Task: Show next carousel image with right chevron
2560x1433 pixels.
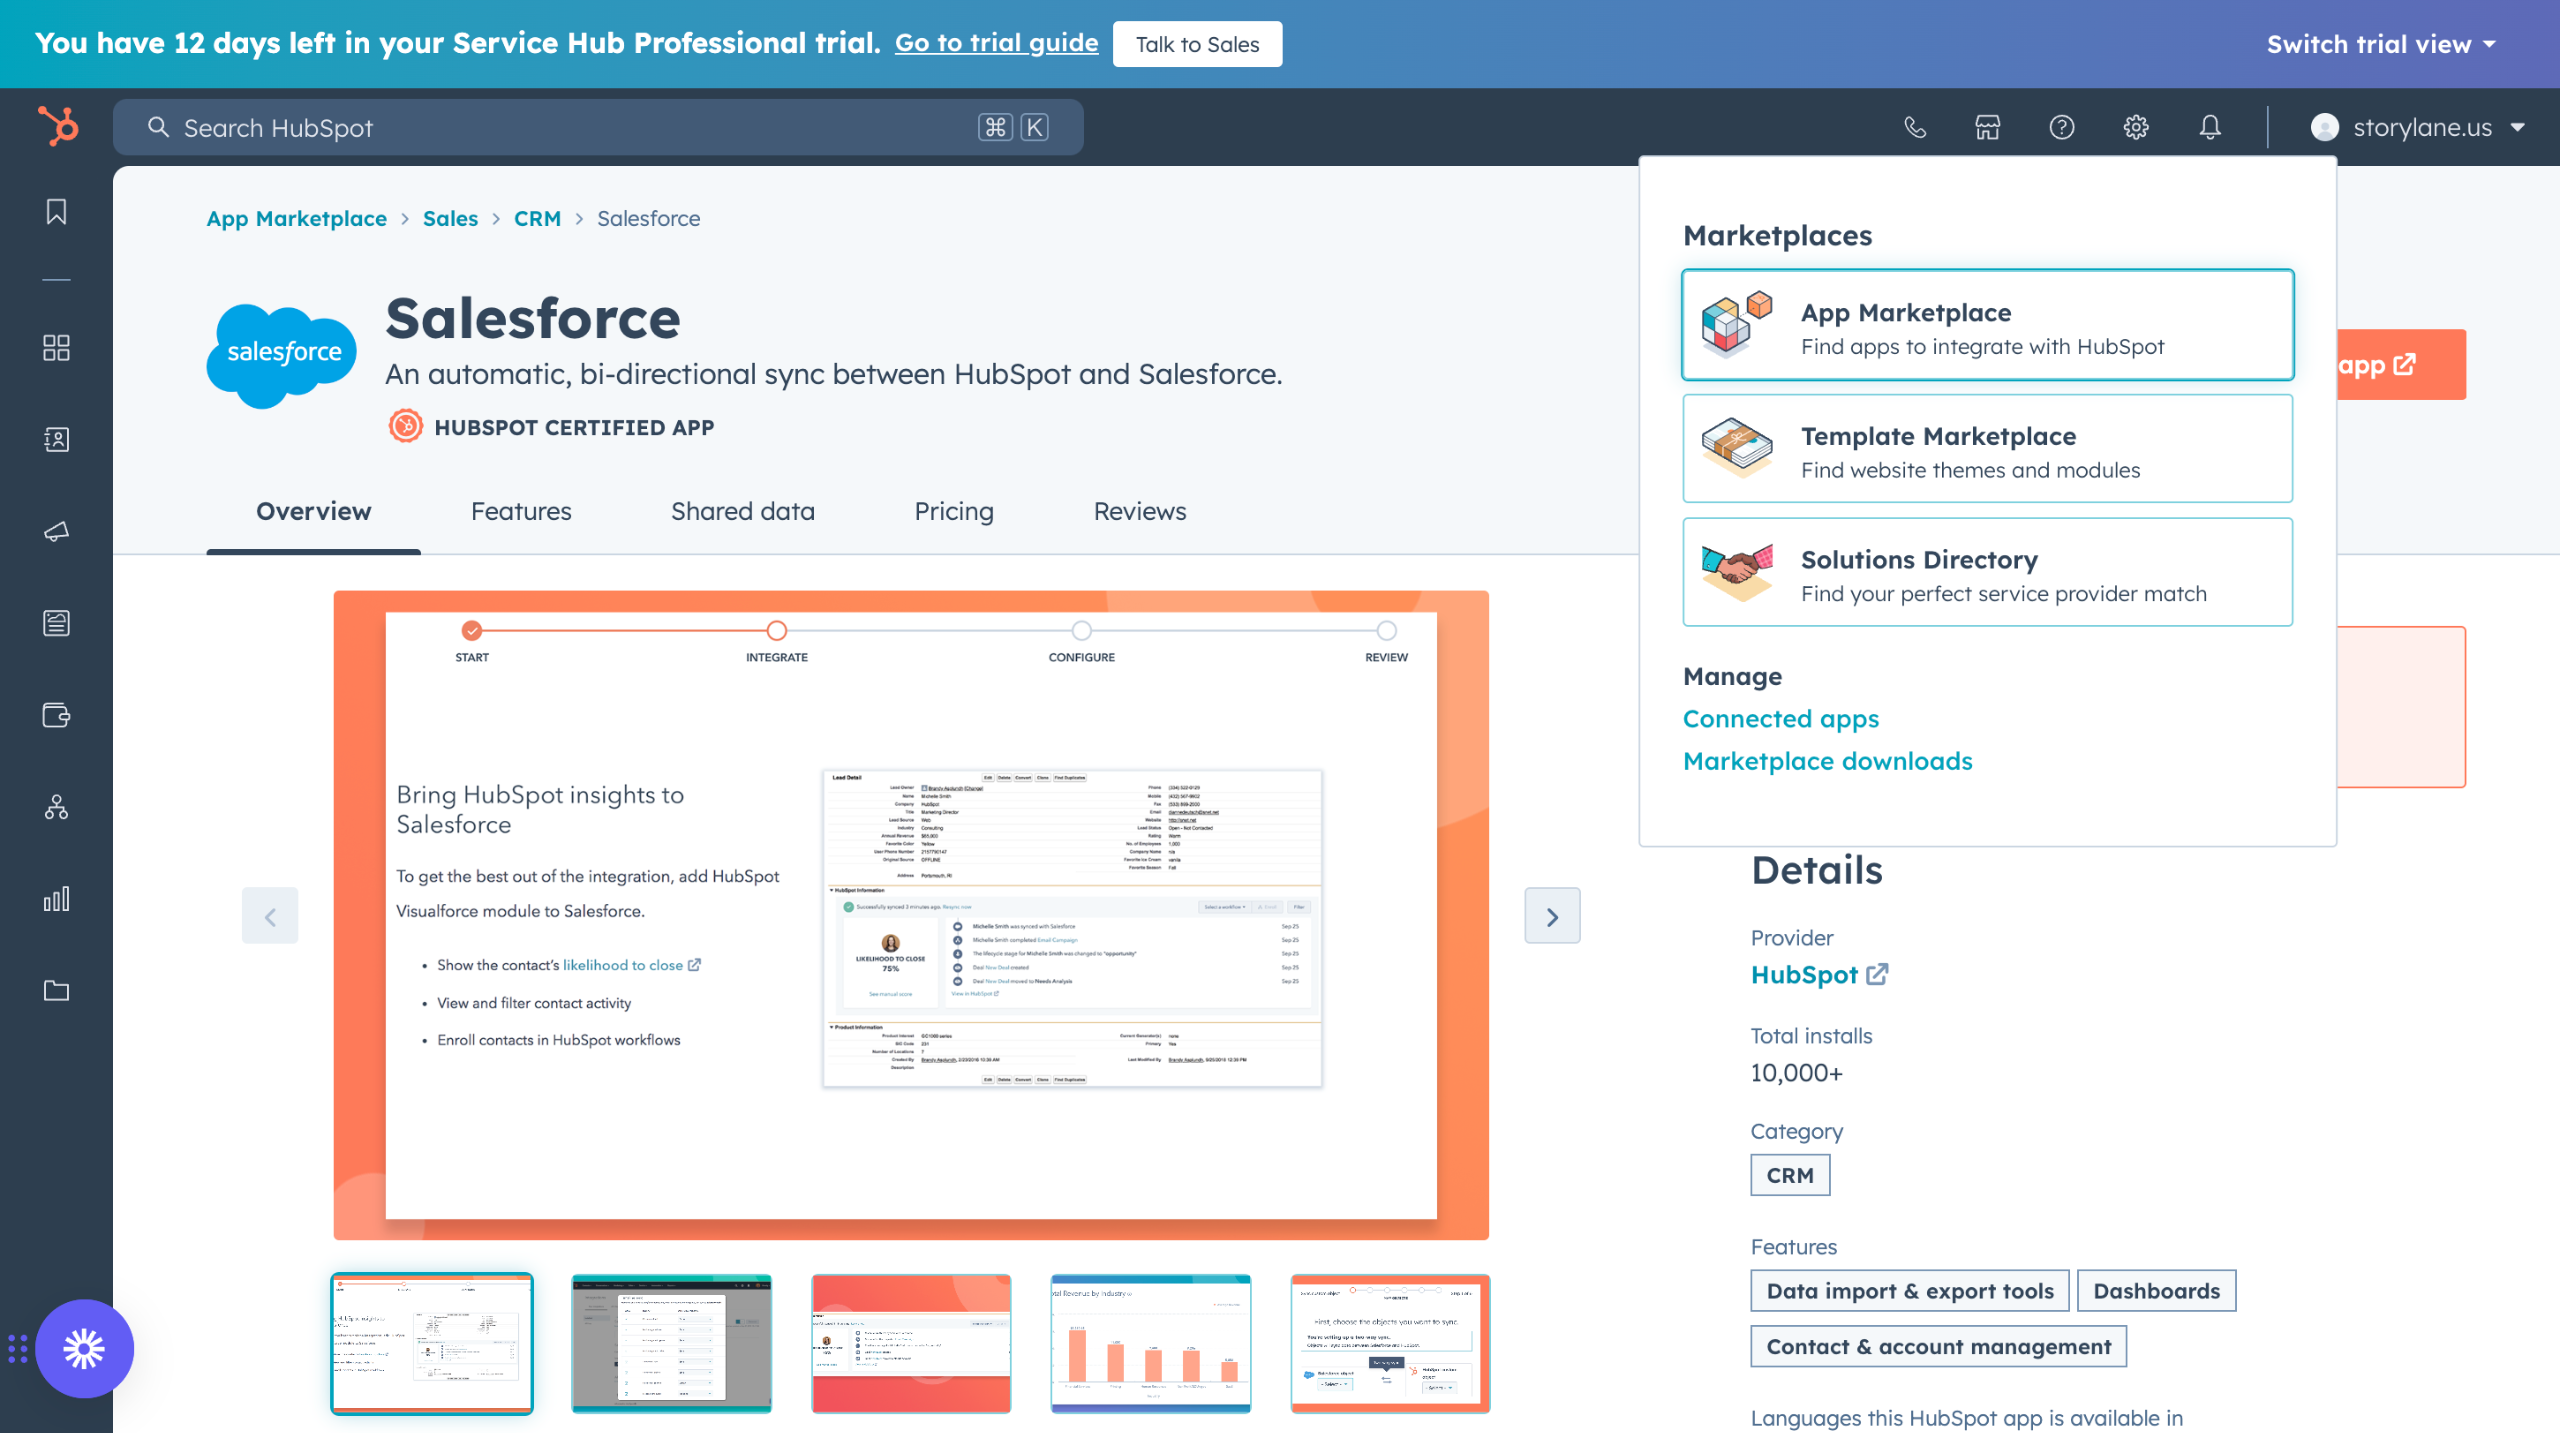Action: tap(1551, 916)
